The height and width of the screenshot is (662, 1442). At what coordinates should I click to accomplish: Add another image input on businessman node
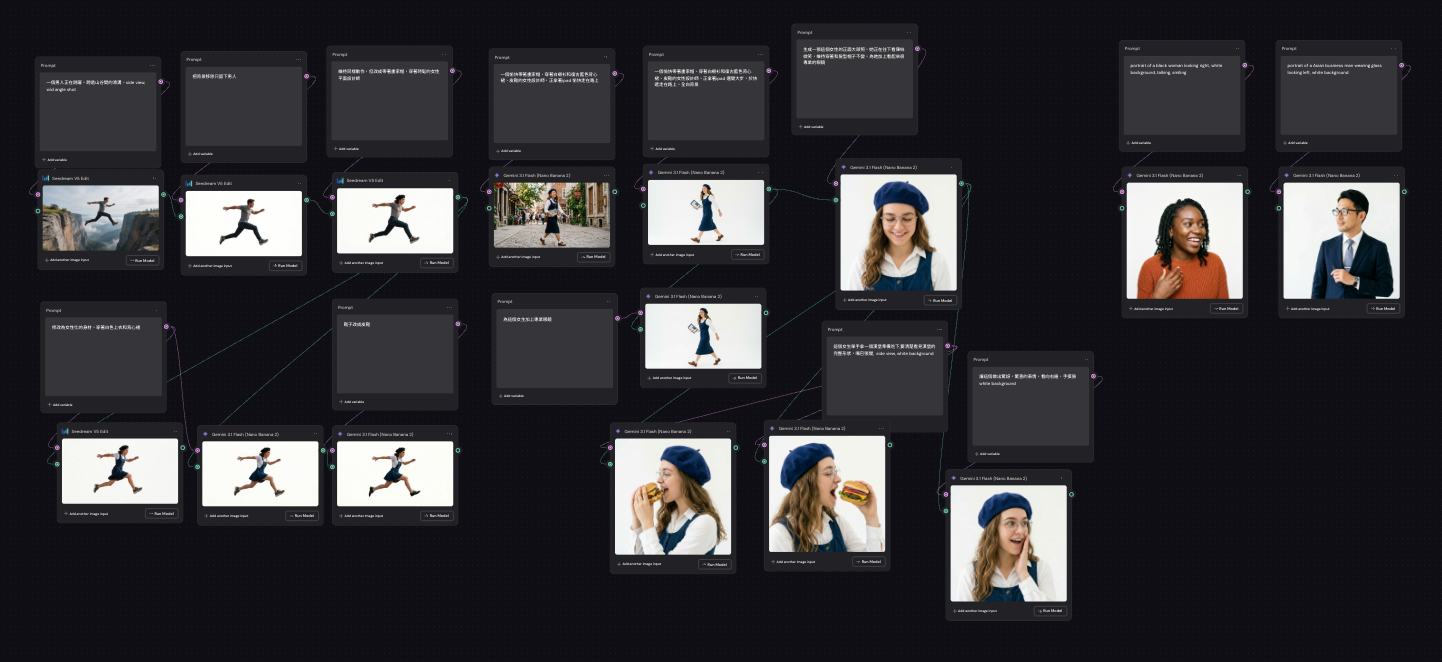click(1308, 308)
